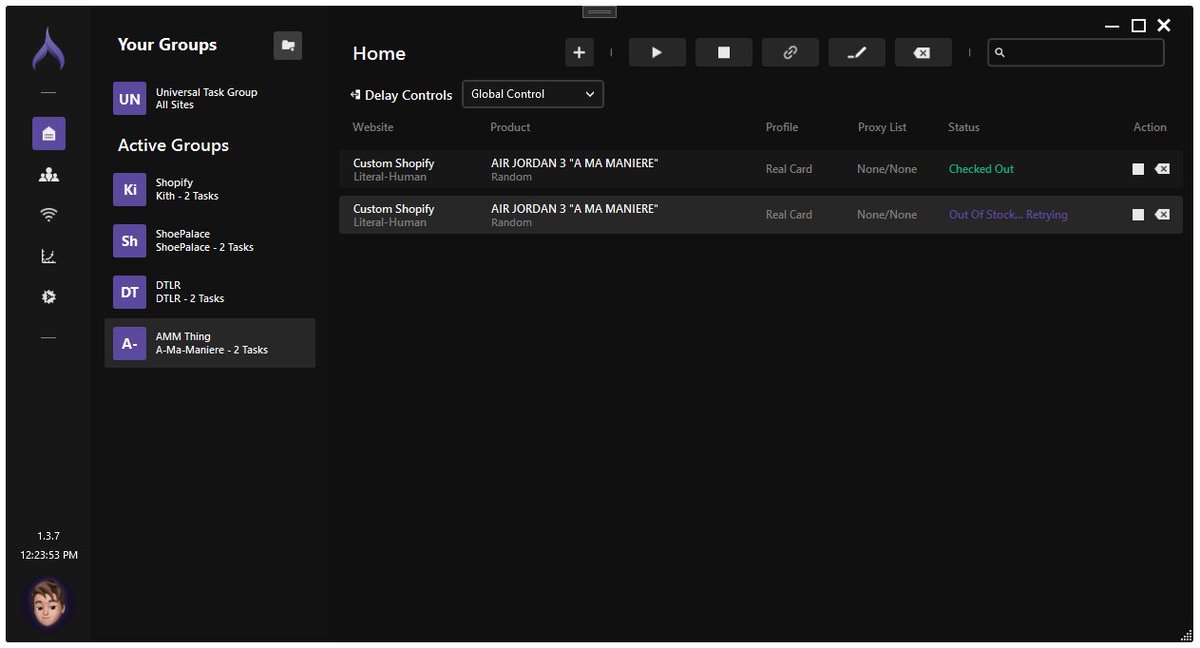Click the Active Groups heading
This screenshot has width=1200, height=648.
(173, 145)
